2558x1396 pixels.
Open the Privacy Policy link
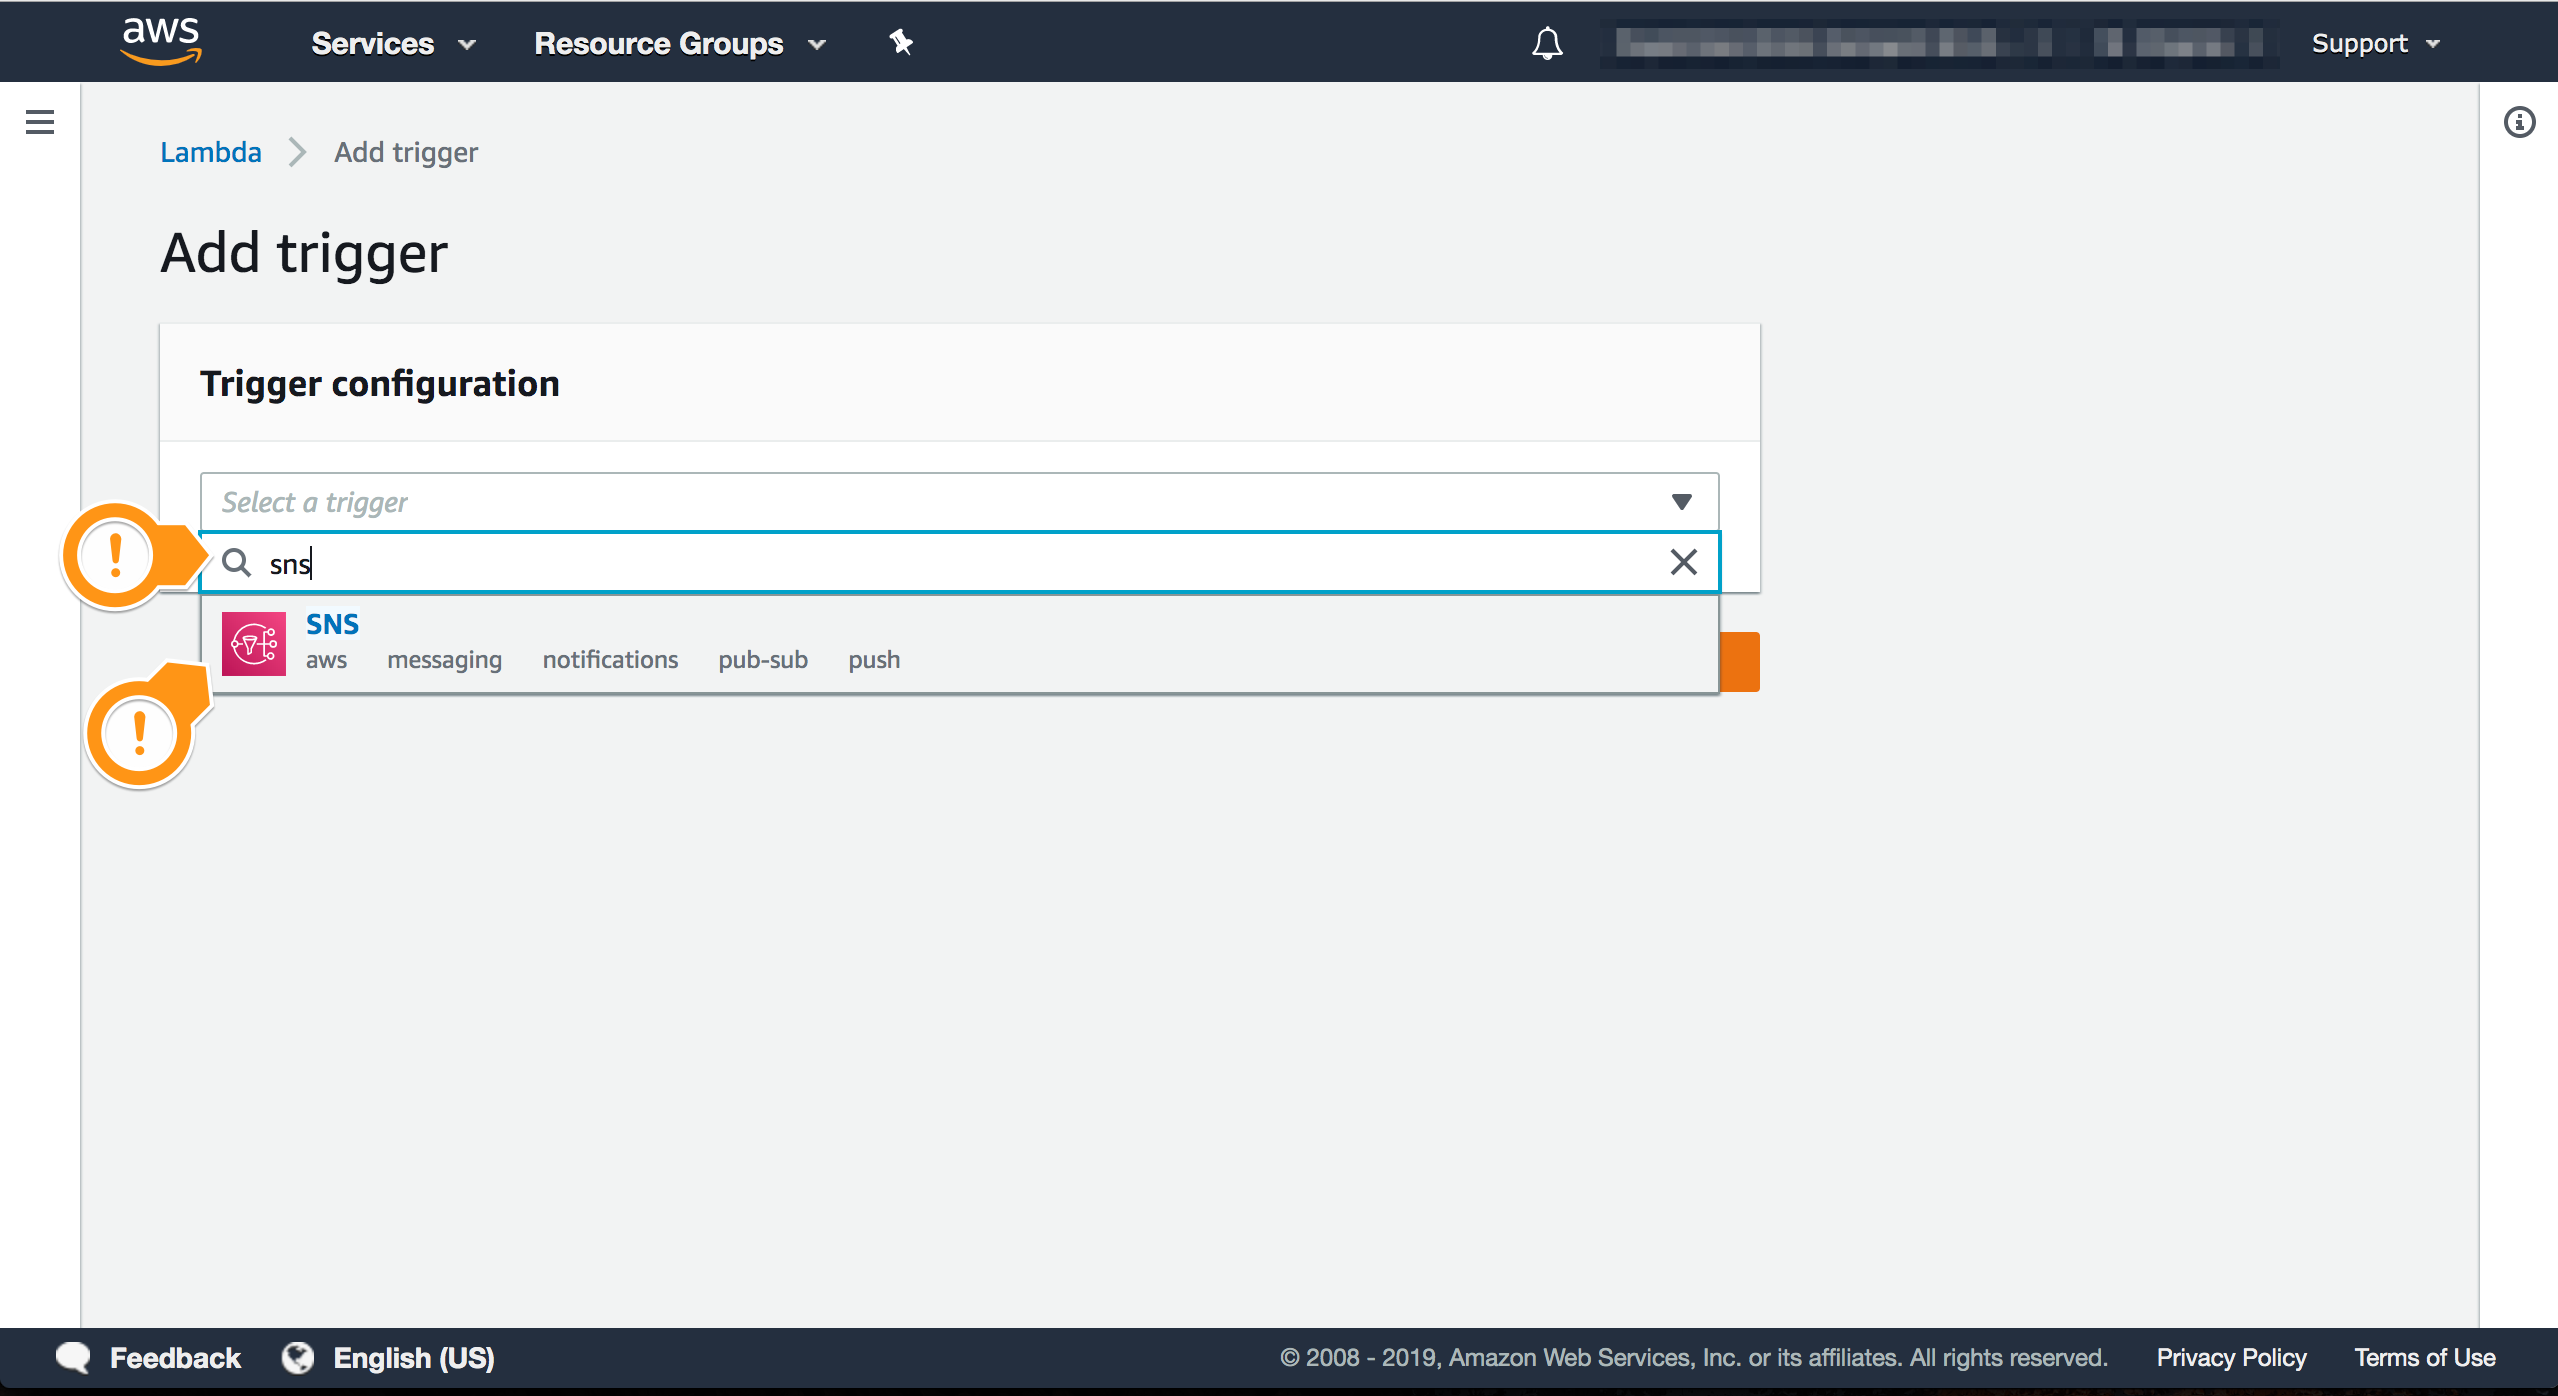coord(2231,1358)
